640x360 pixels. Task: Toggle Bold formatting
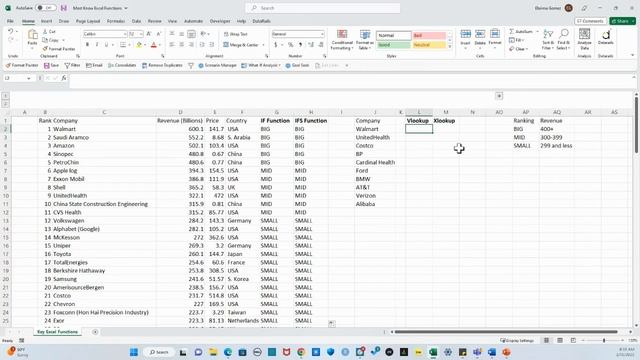[87, 44]
